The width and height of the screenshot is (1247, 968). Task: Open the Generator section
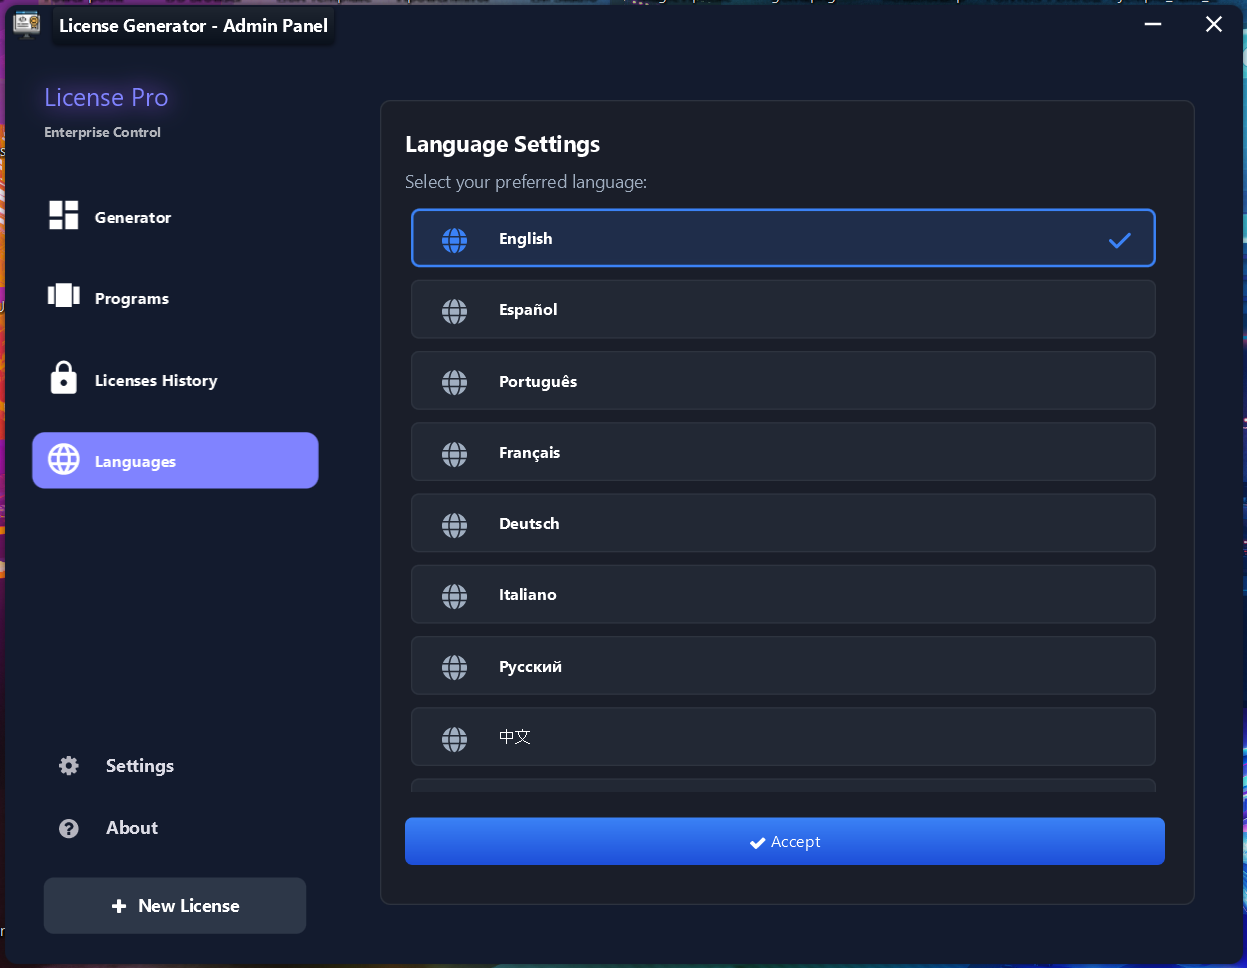click(175, 217)
